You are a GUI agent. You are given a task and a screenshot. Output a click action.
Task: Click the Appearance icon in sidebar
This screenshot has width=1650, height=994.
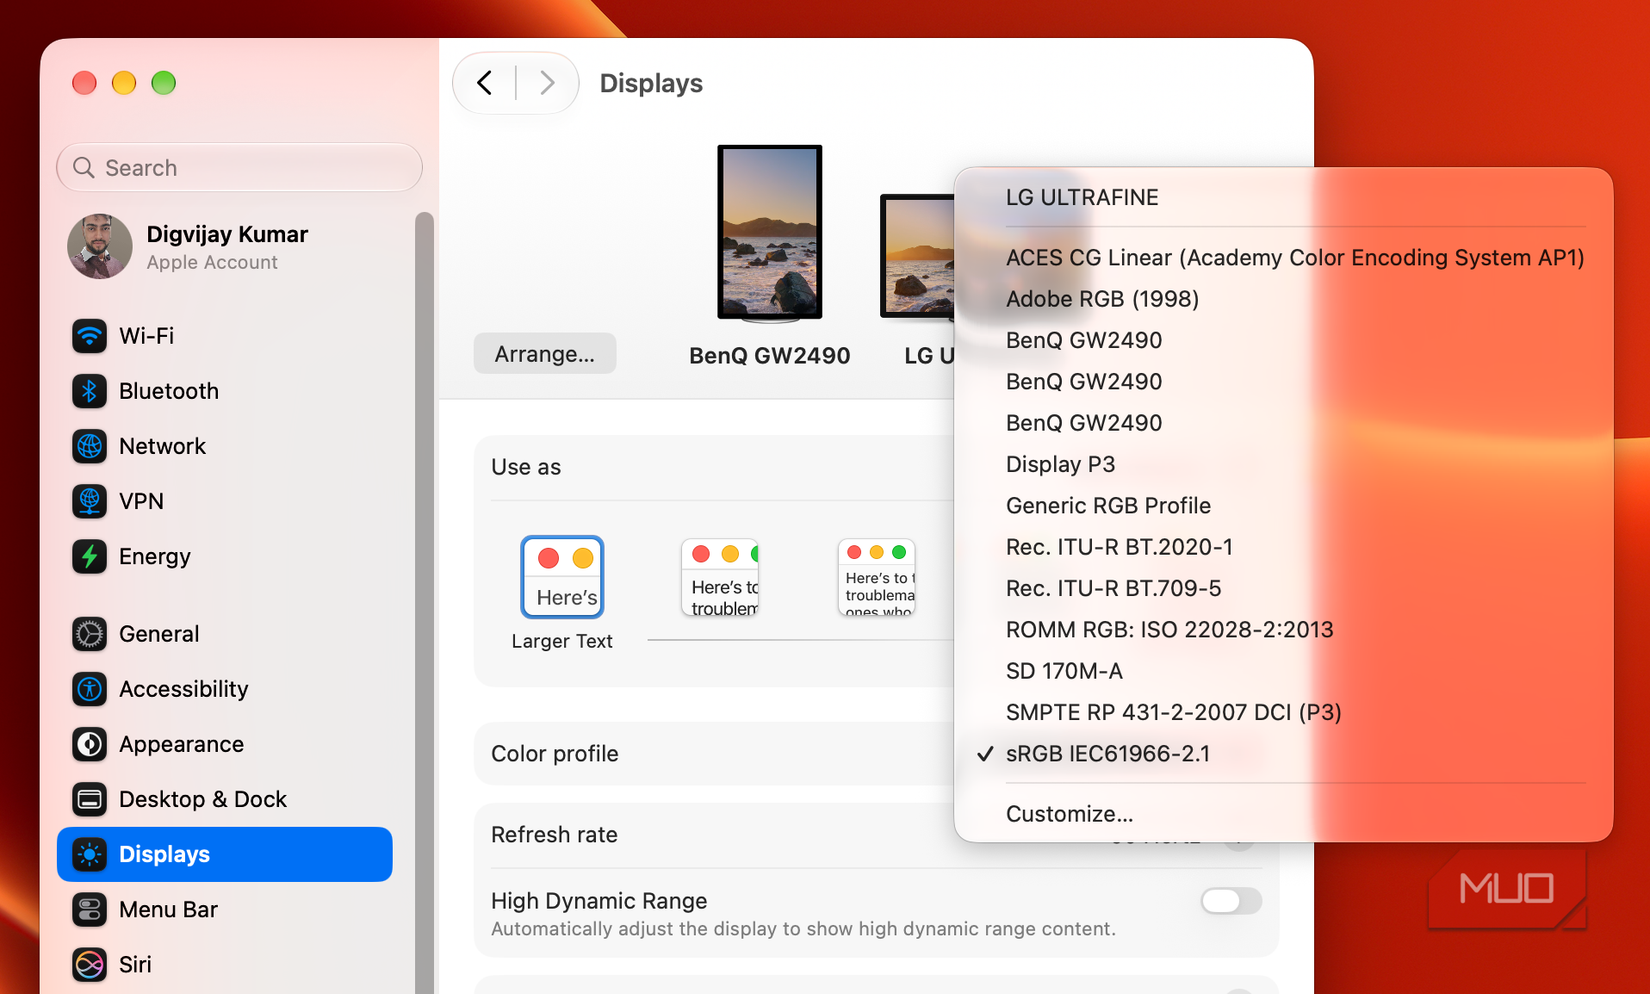pos(89,744)
